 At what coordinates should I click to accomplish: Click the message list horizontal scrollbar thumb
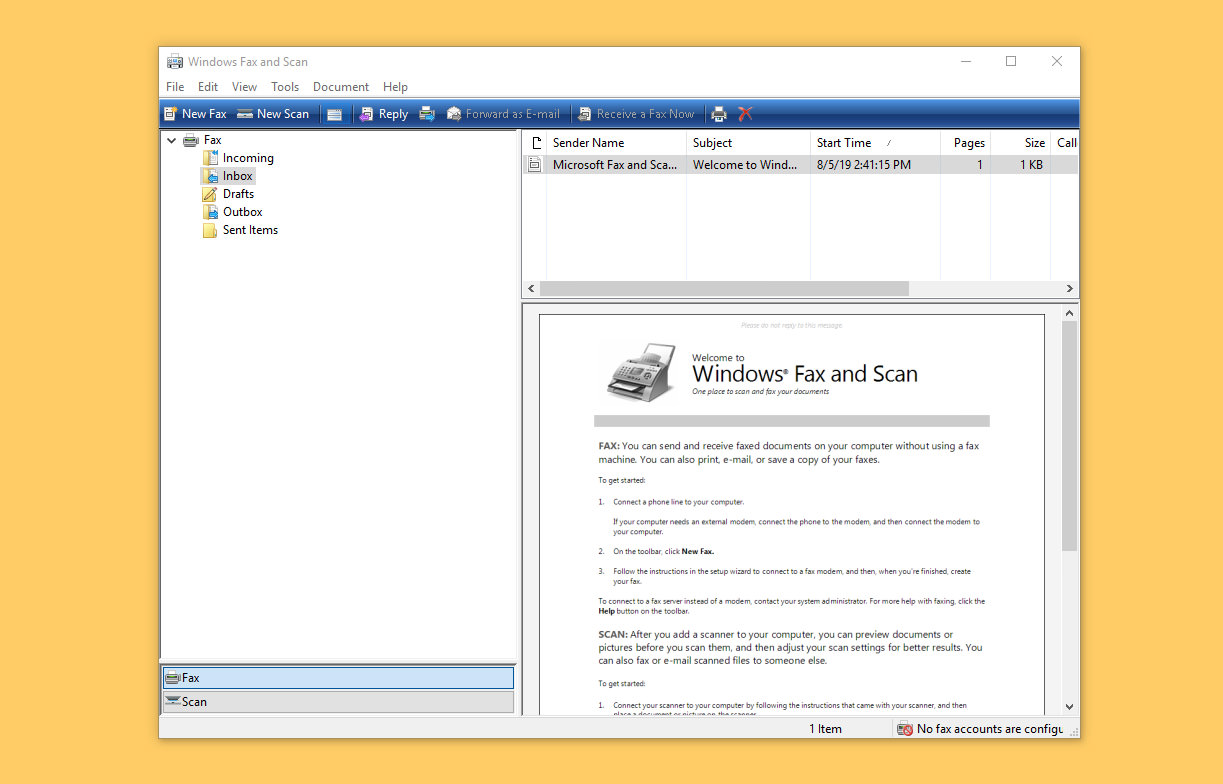tap(724, 289)
